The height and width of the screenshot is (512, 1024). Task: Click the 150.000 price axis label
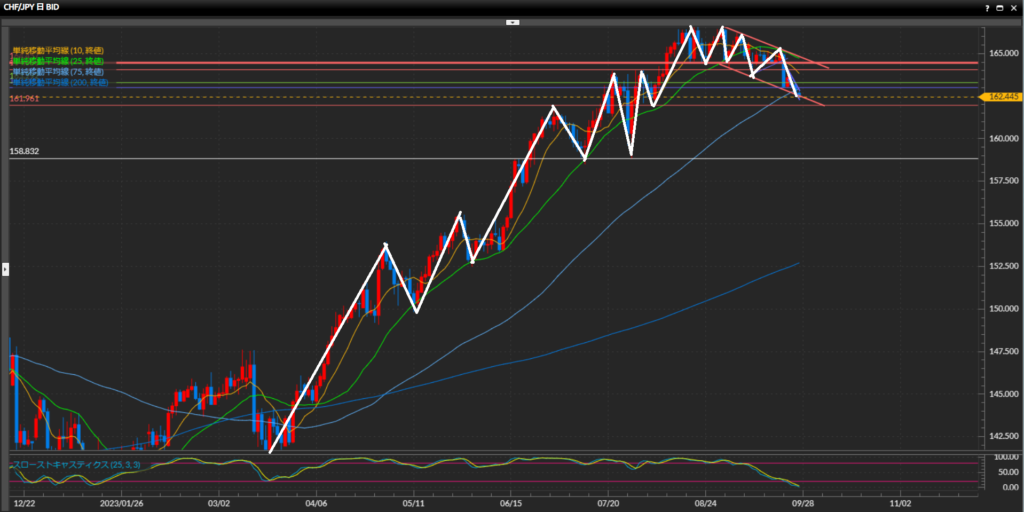1001,308
